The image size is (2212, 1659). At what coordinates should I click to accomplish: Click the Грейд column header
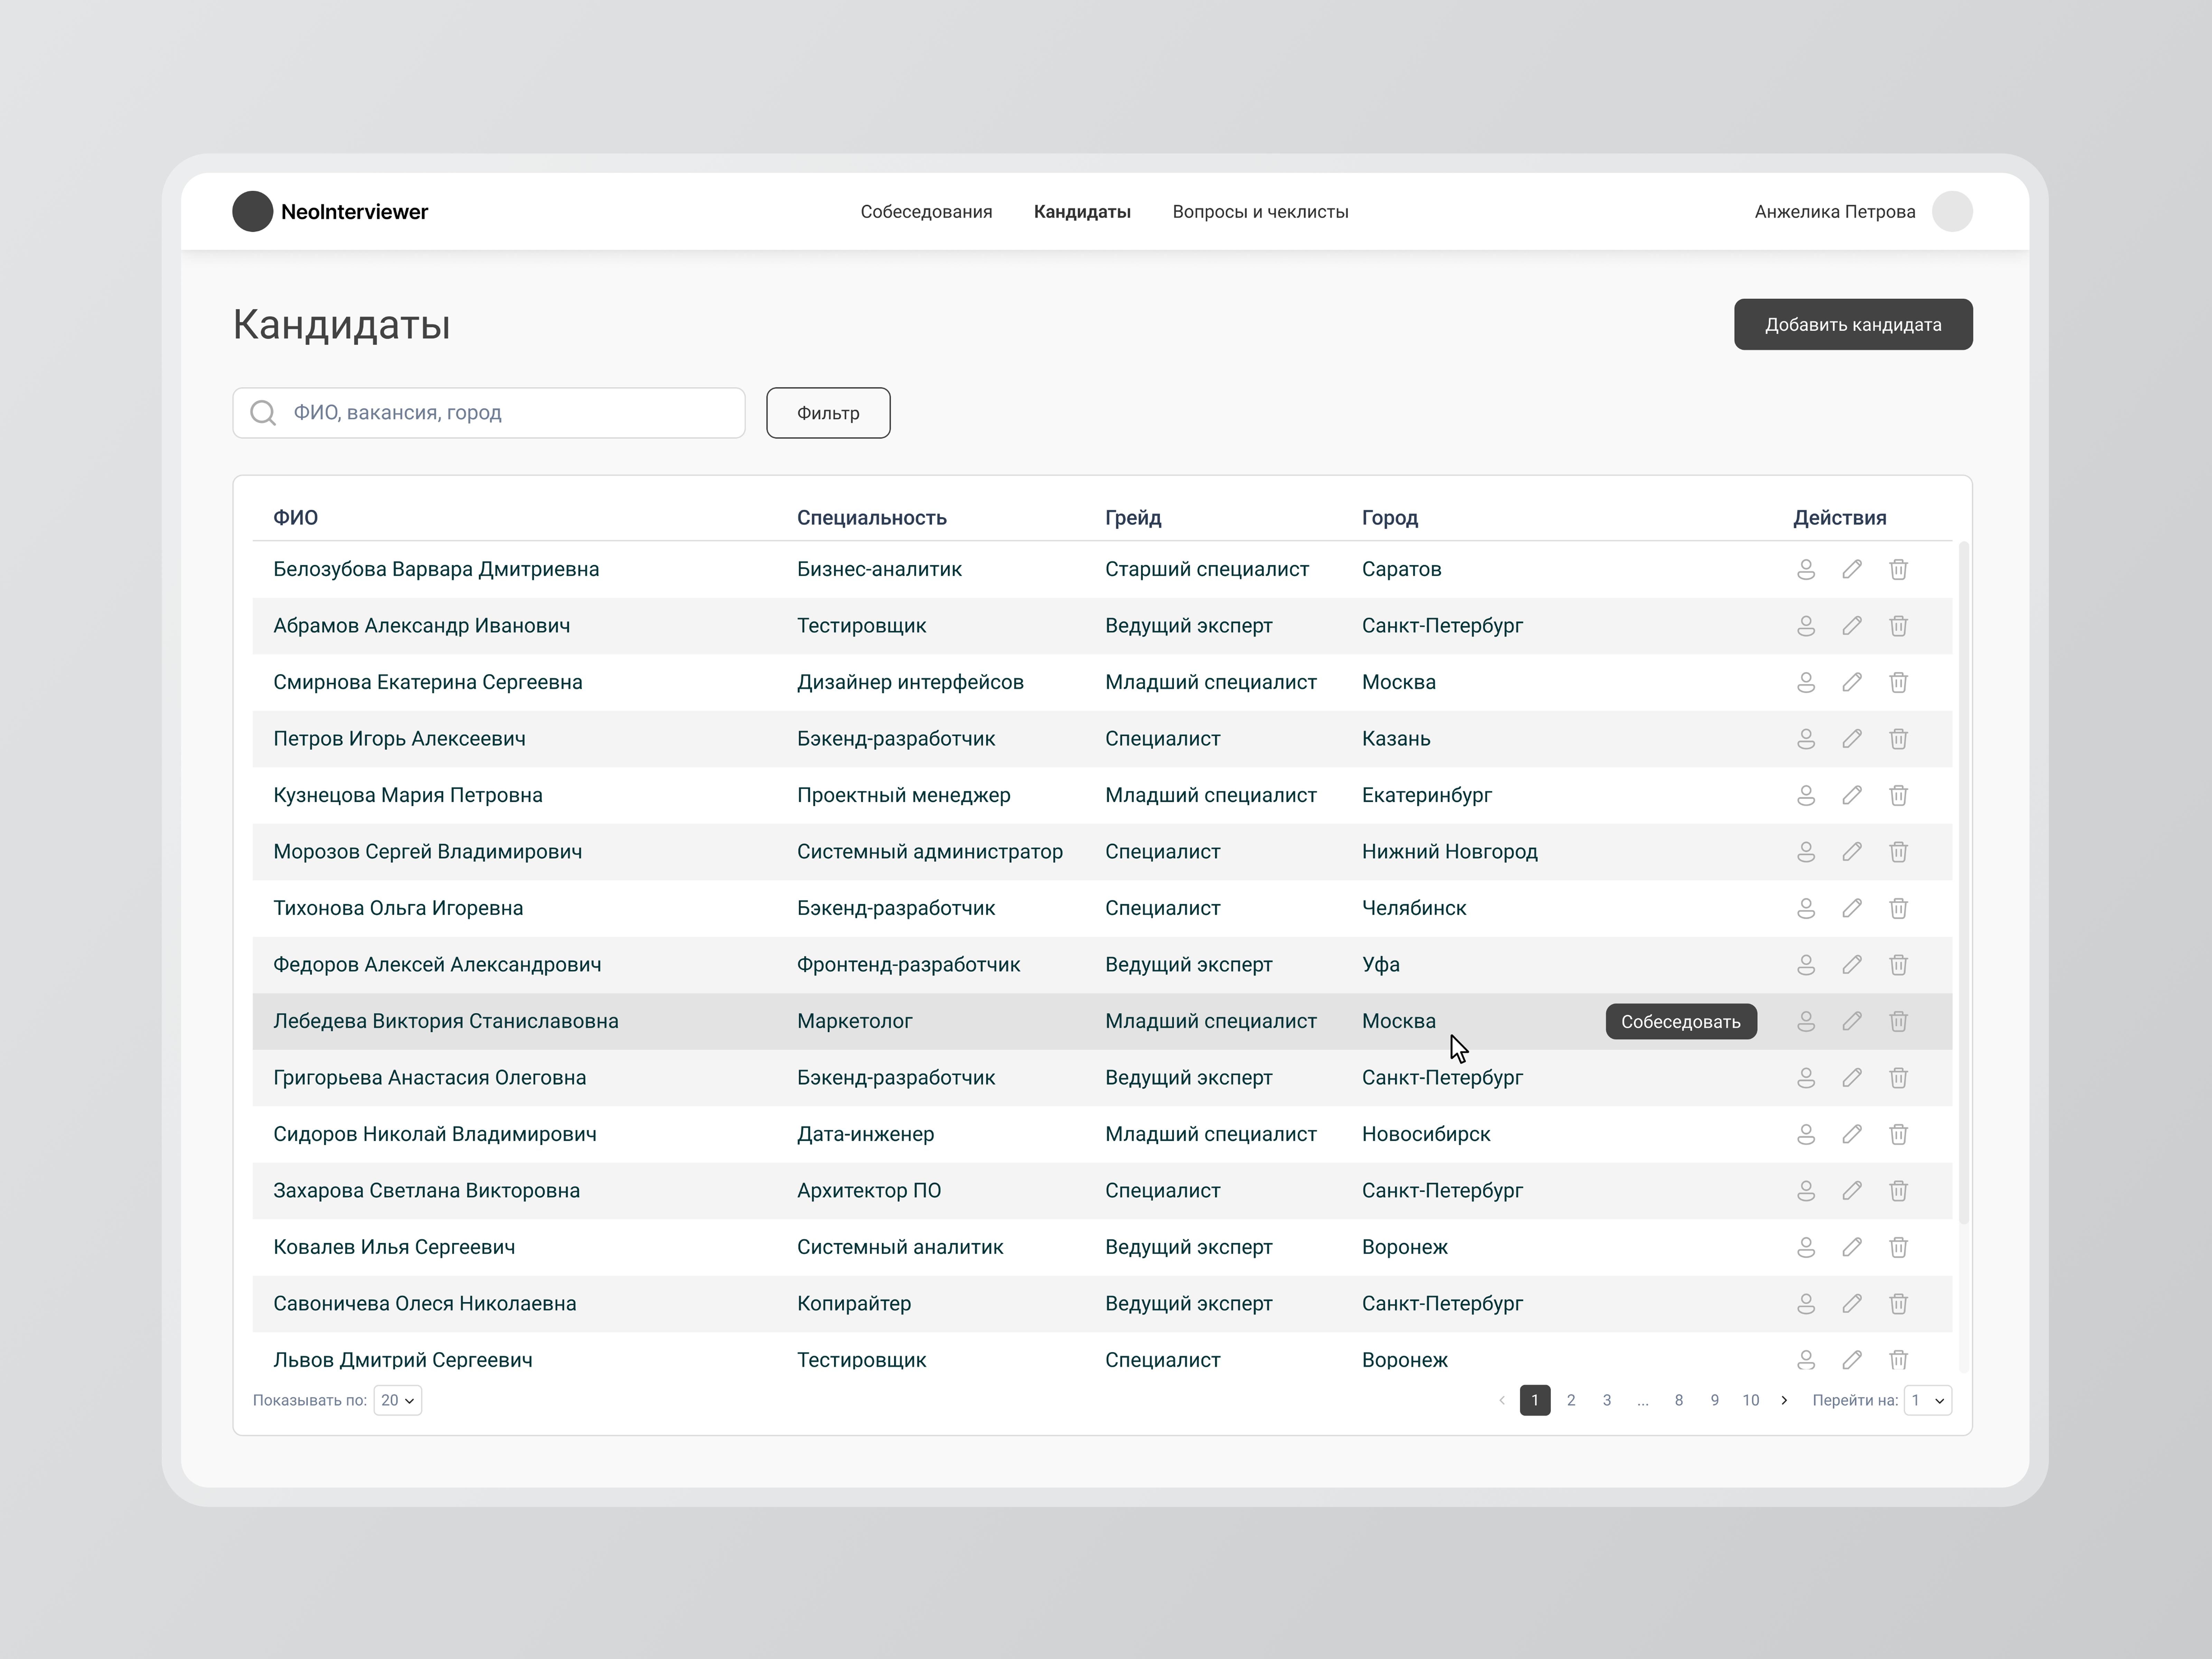pos(1133,518)
